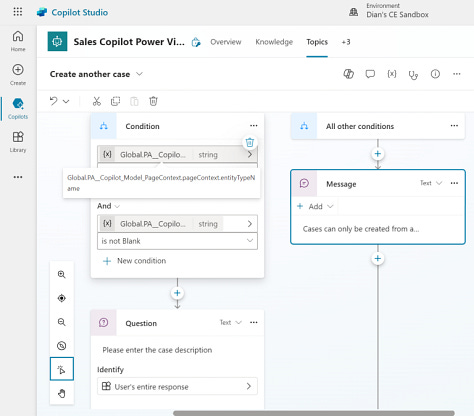
Task: Click the Sales Copilot Power Vi... title
Action: [129, 42]
